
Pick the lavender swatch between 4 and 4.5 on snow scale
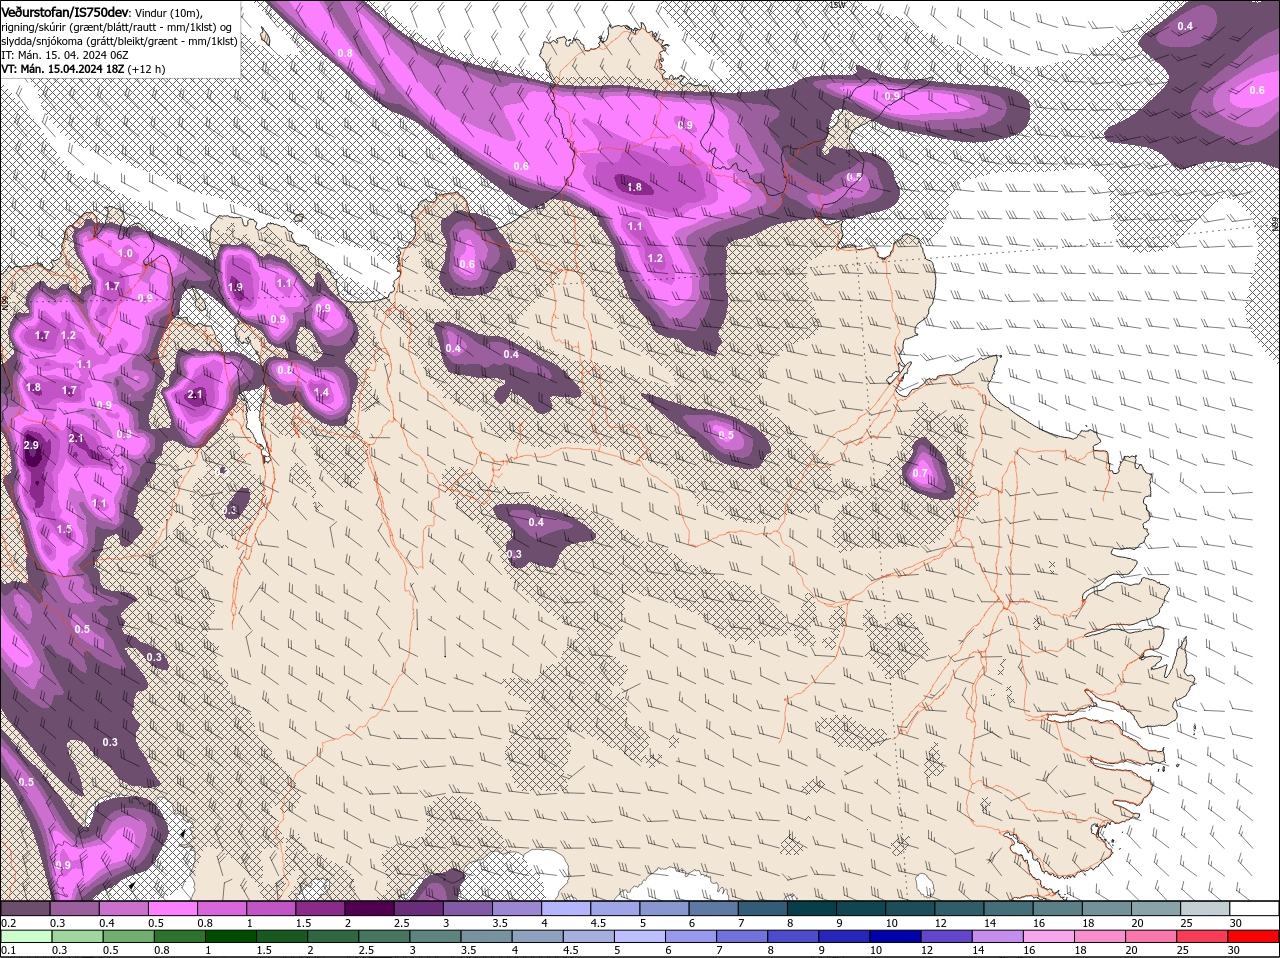567,908
